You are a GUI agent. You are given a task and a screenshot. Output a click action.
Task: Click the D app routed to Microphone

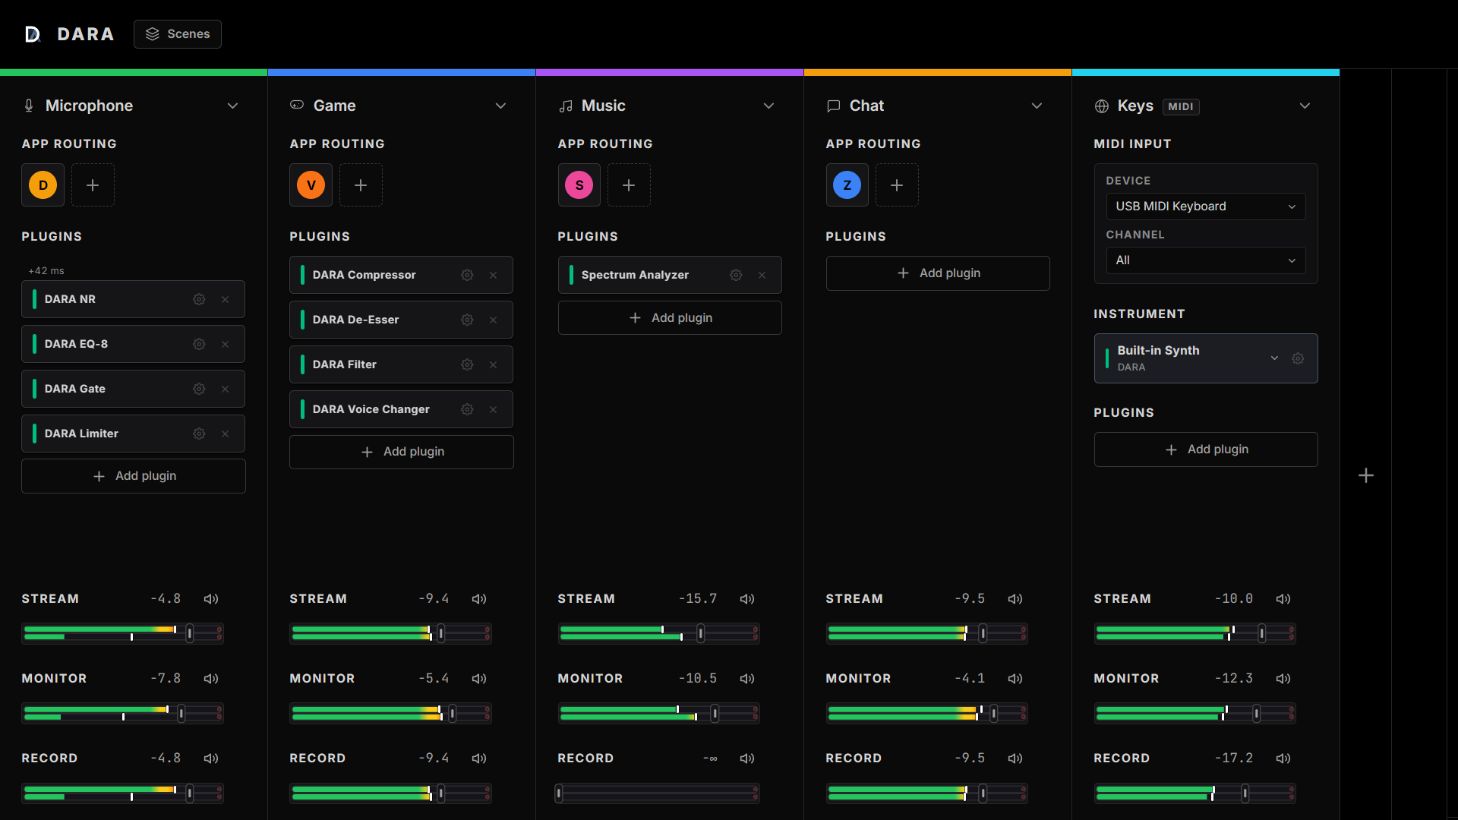click(x=43, y=185)
